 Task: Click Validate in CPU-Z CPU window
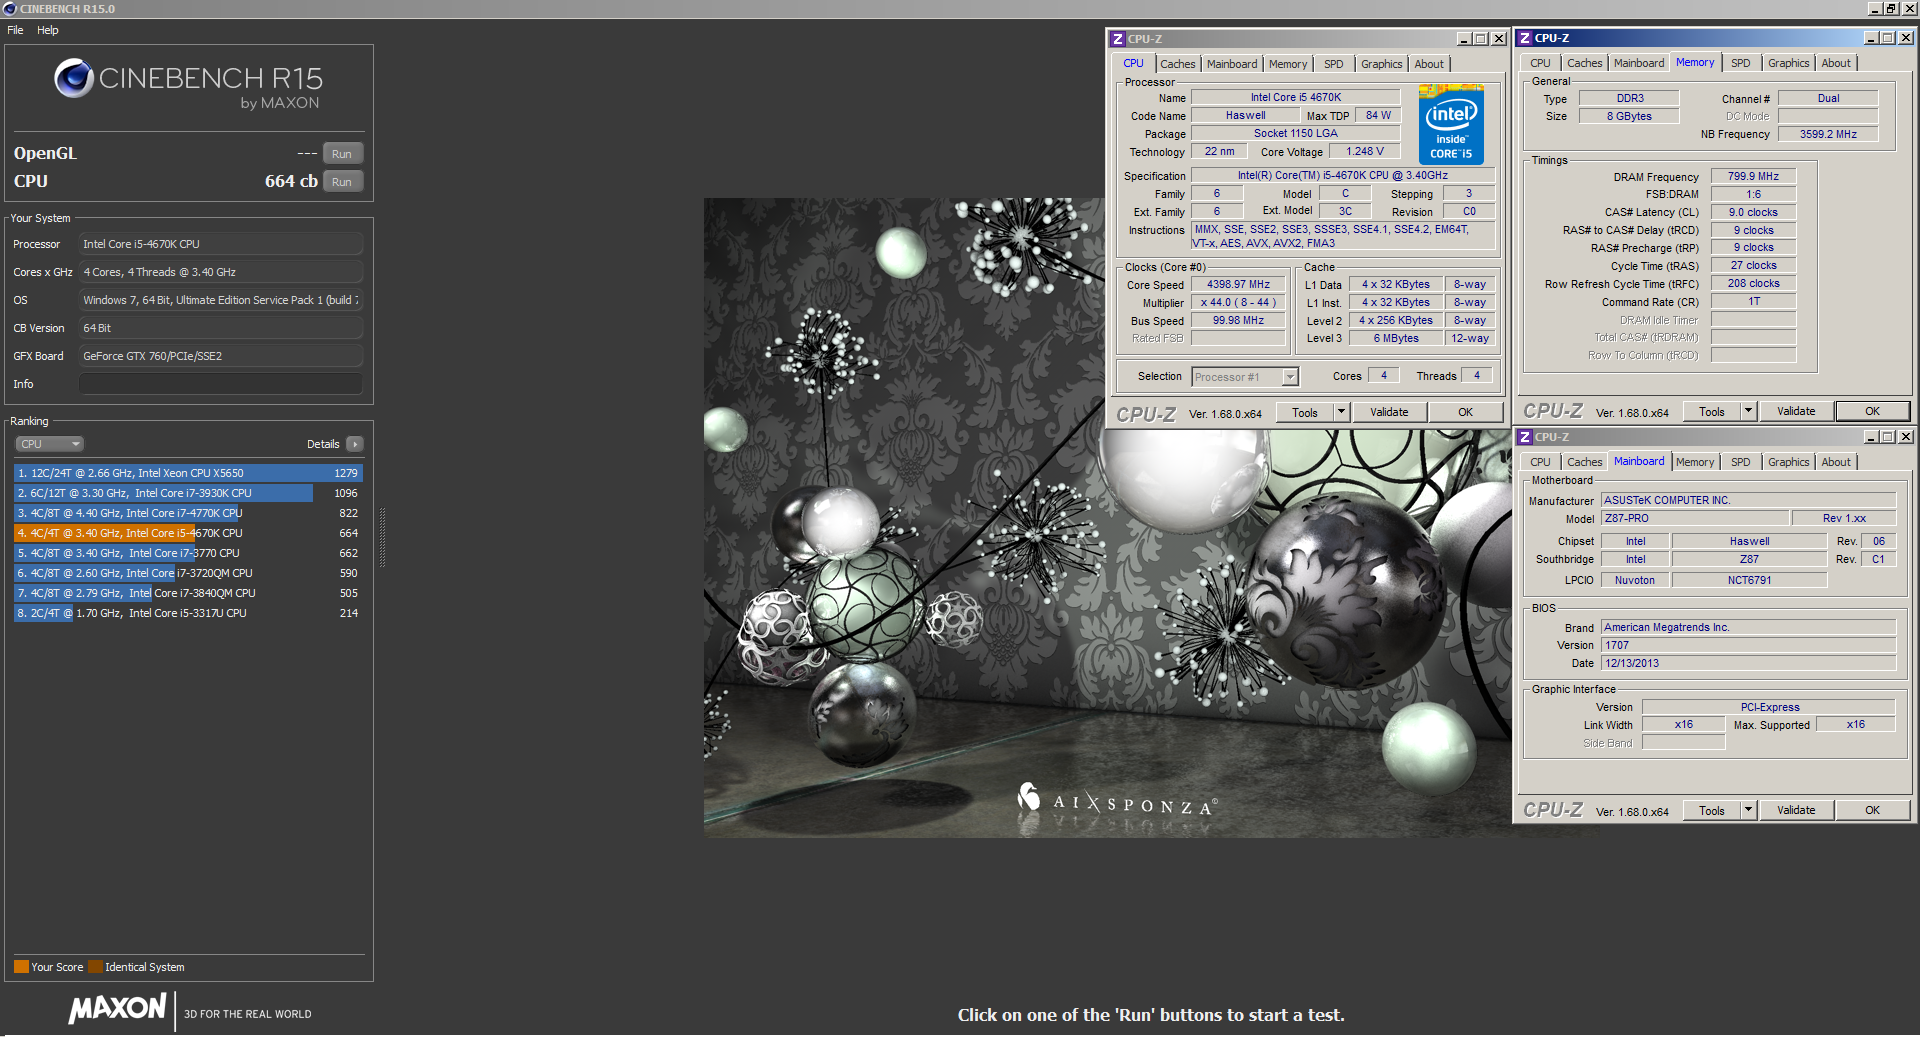click(1389, 412)
